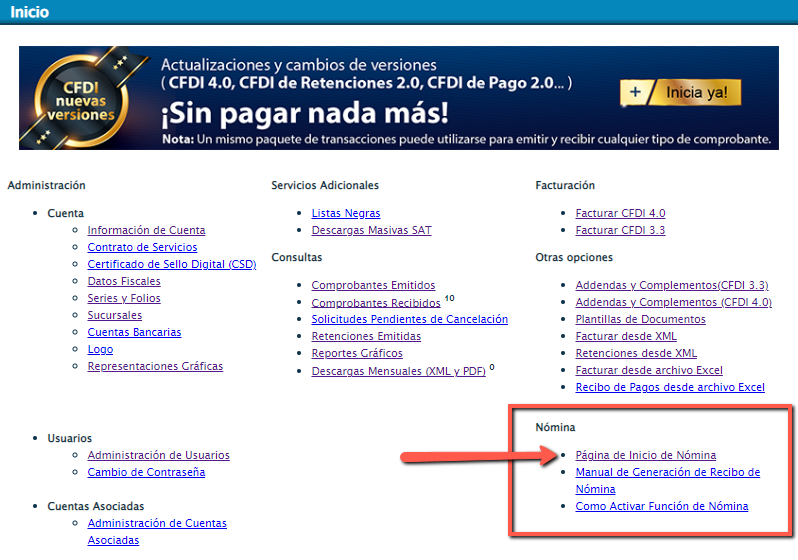The height and width of the screenshot is (560, 798).
Task: Open Listas Negras link
Action: [x=346, y=213]
